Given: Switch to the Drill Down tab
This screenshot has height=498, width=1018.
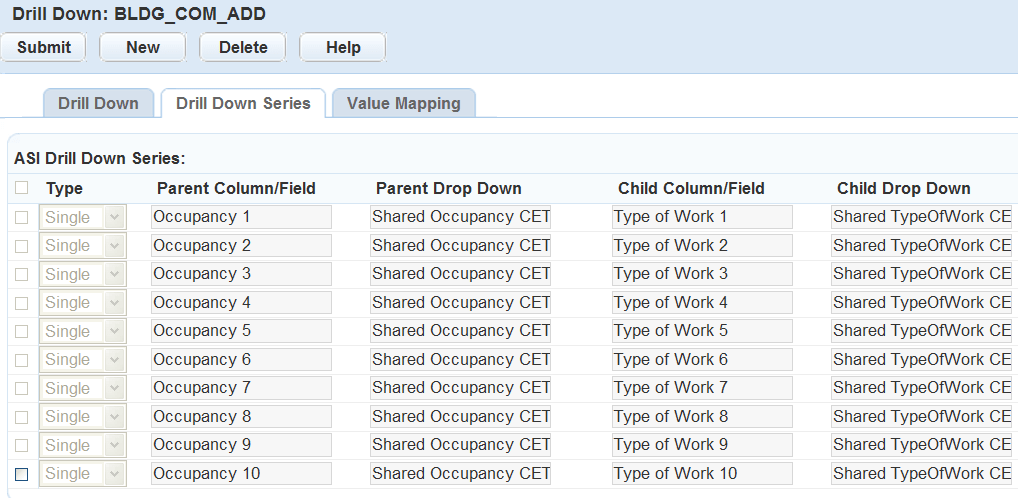Looking at the screenshot, I should click(x=98, y=103).
